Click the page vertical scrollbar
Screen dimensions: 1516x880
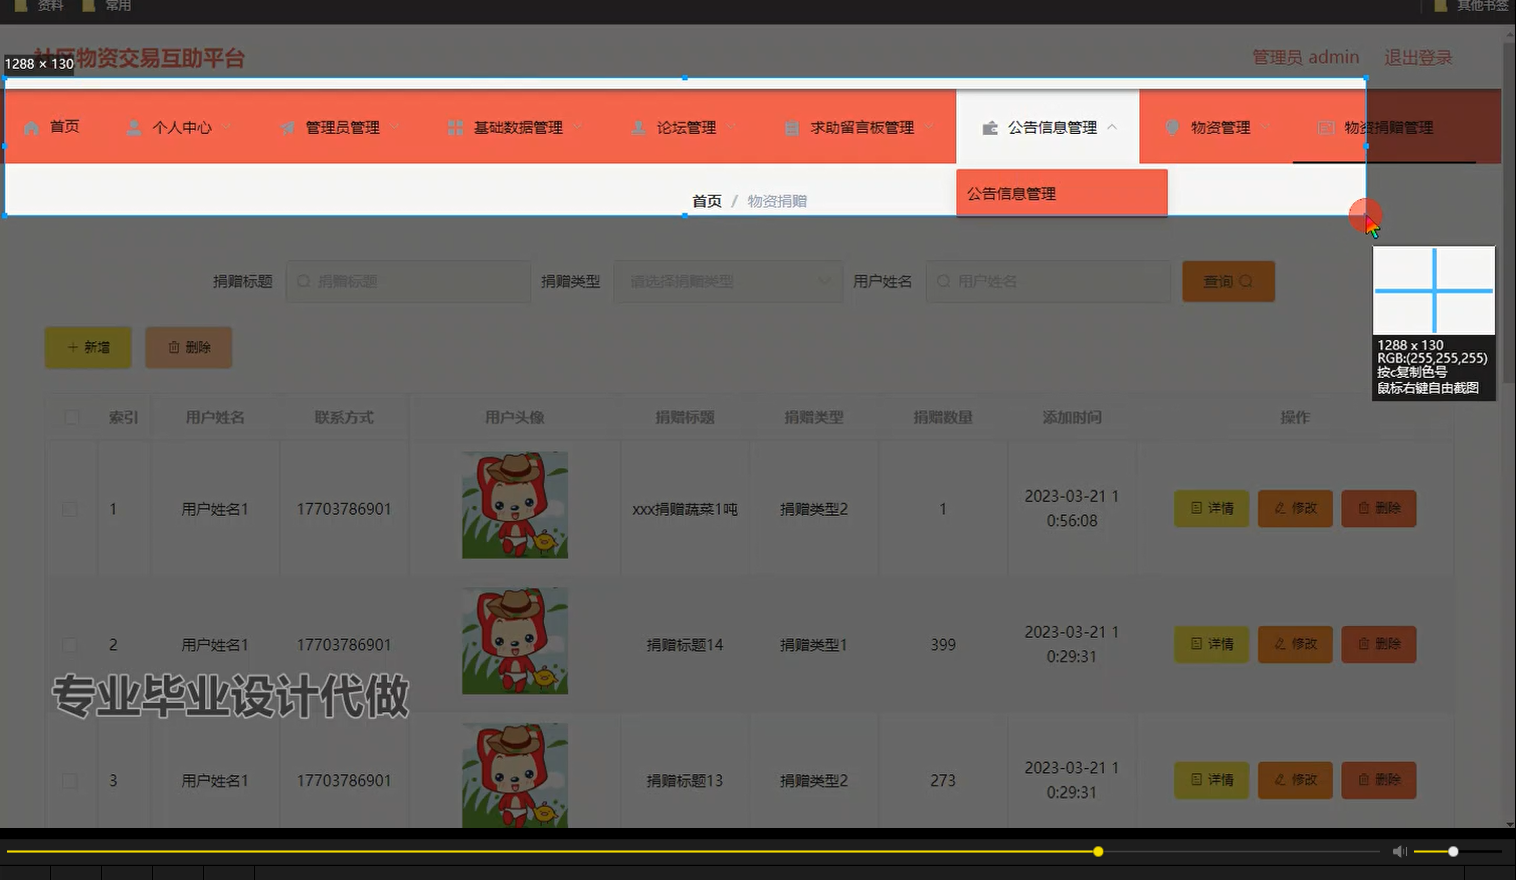(1510, 213)
